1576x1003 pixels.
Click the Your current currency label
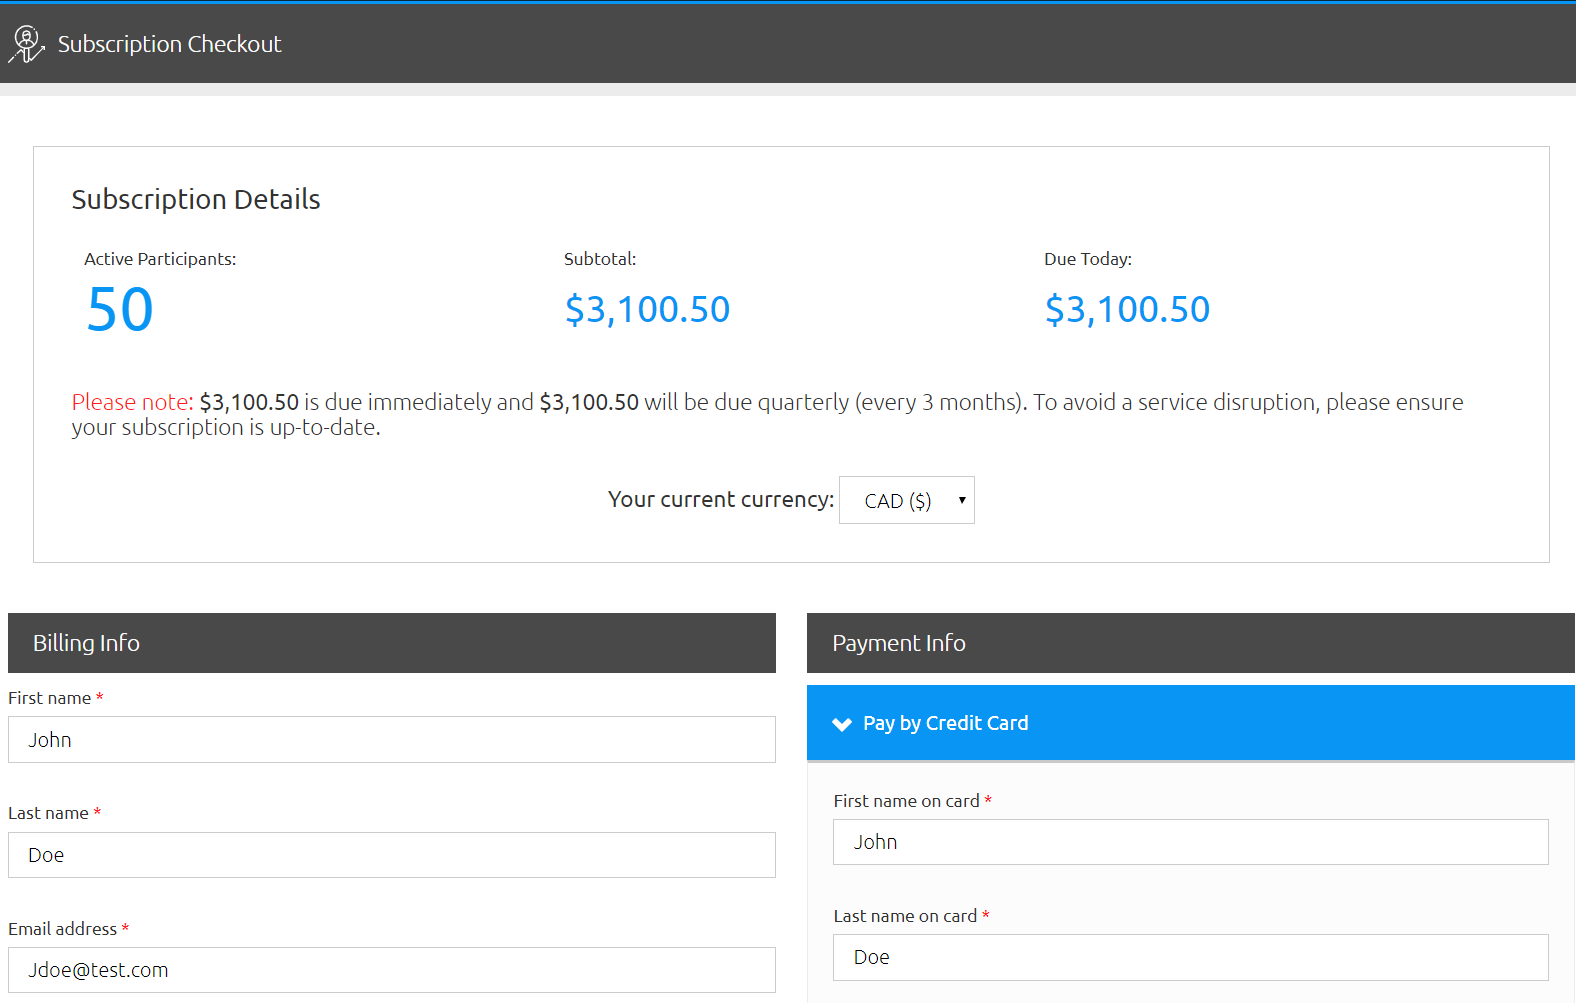tap(720, 499)
